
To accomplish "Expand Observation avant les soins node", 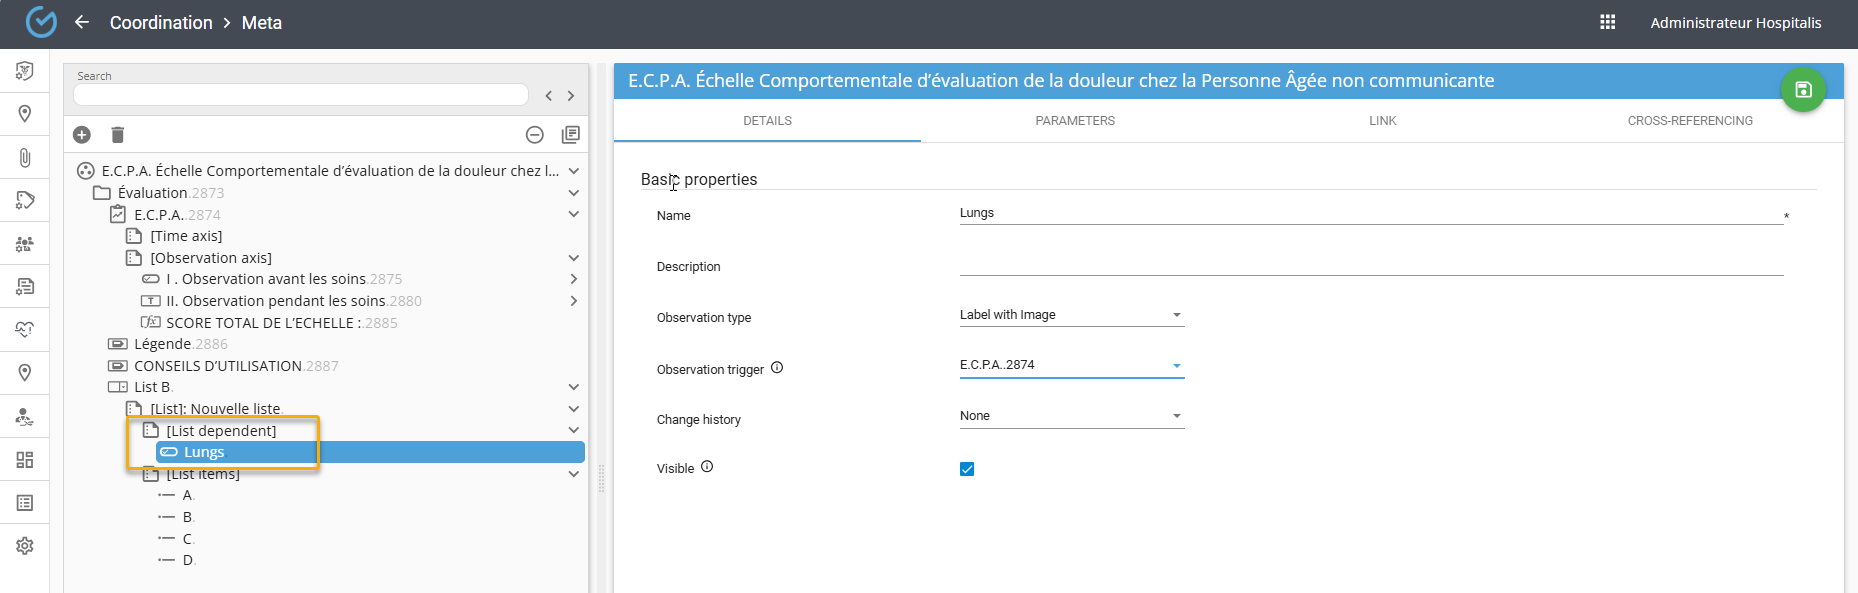I will [x=574, y=279].
